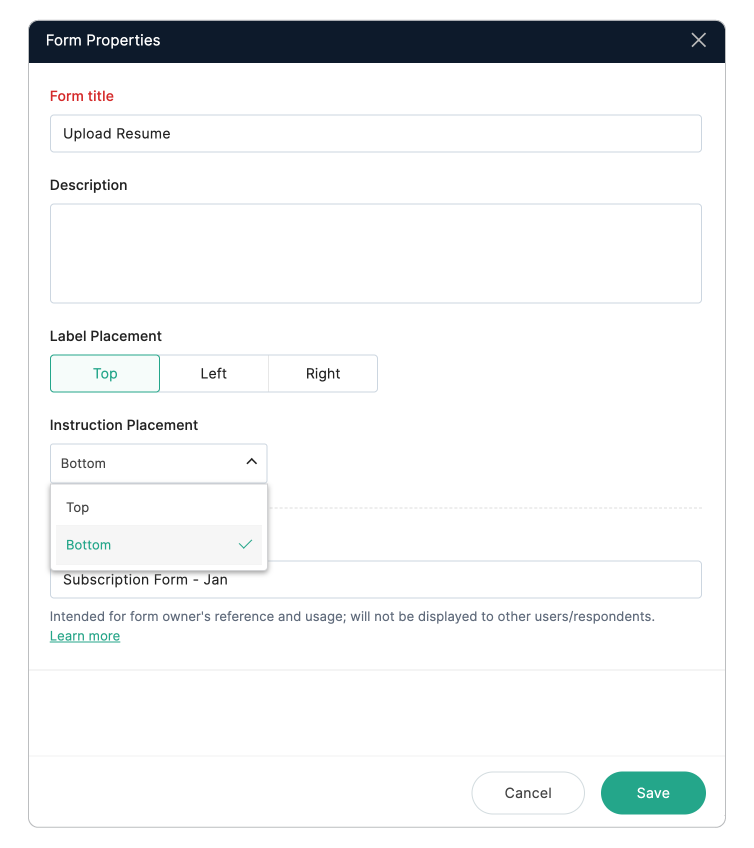Select Right label placement
Viewport: 754px width, 848px height.
(322, 373)
